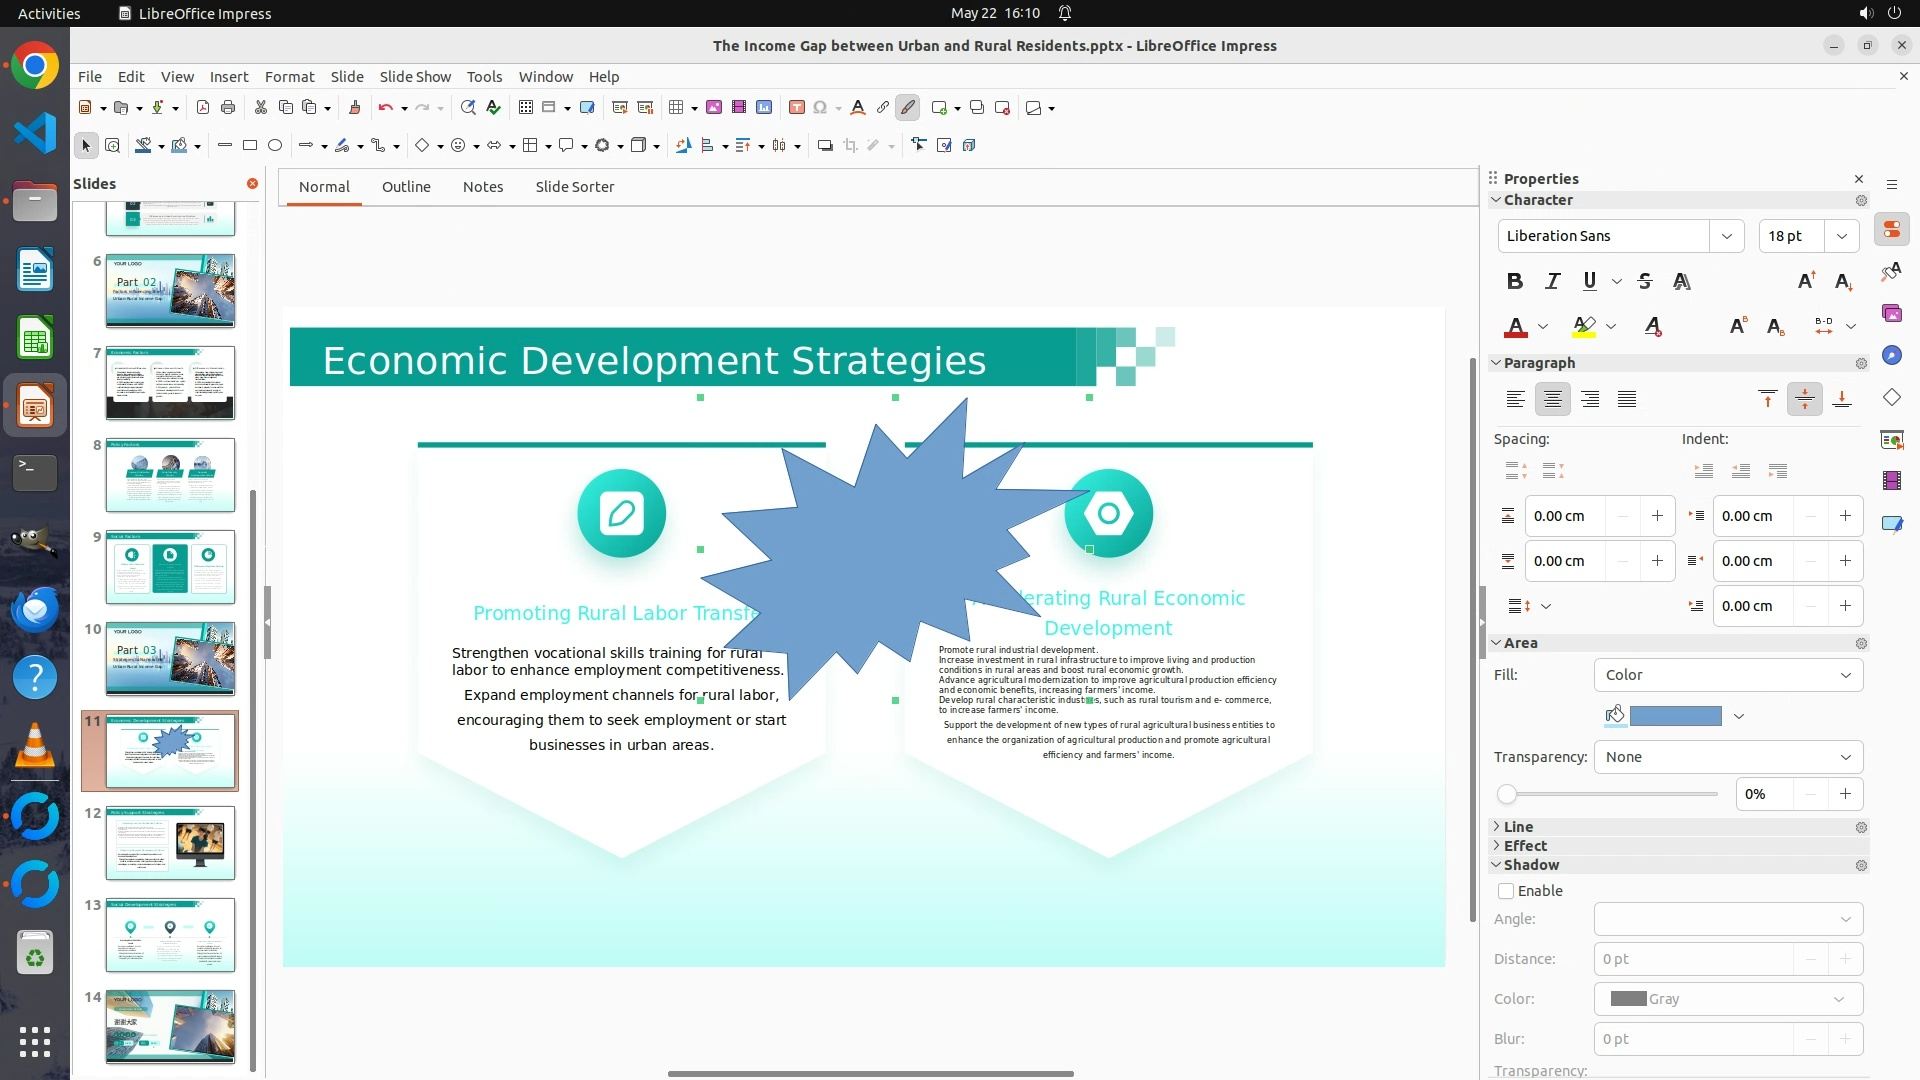This screenshot has height=1080, width=1920.
Task: Select slide 12 thumbnail
Action: [x=171, y=843]
